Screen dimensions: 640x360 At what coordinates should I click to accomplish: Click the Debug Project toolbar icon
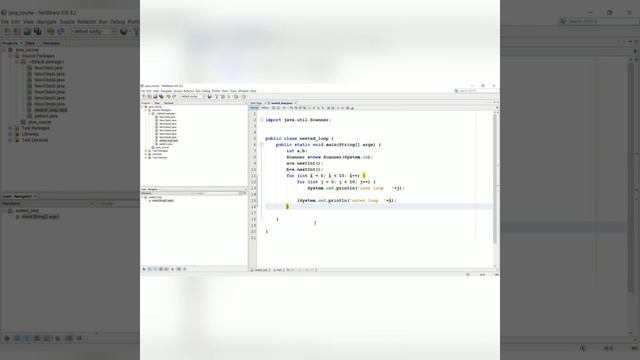coord(236,96)
